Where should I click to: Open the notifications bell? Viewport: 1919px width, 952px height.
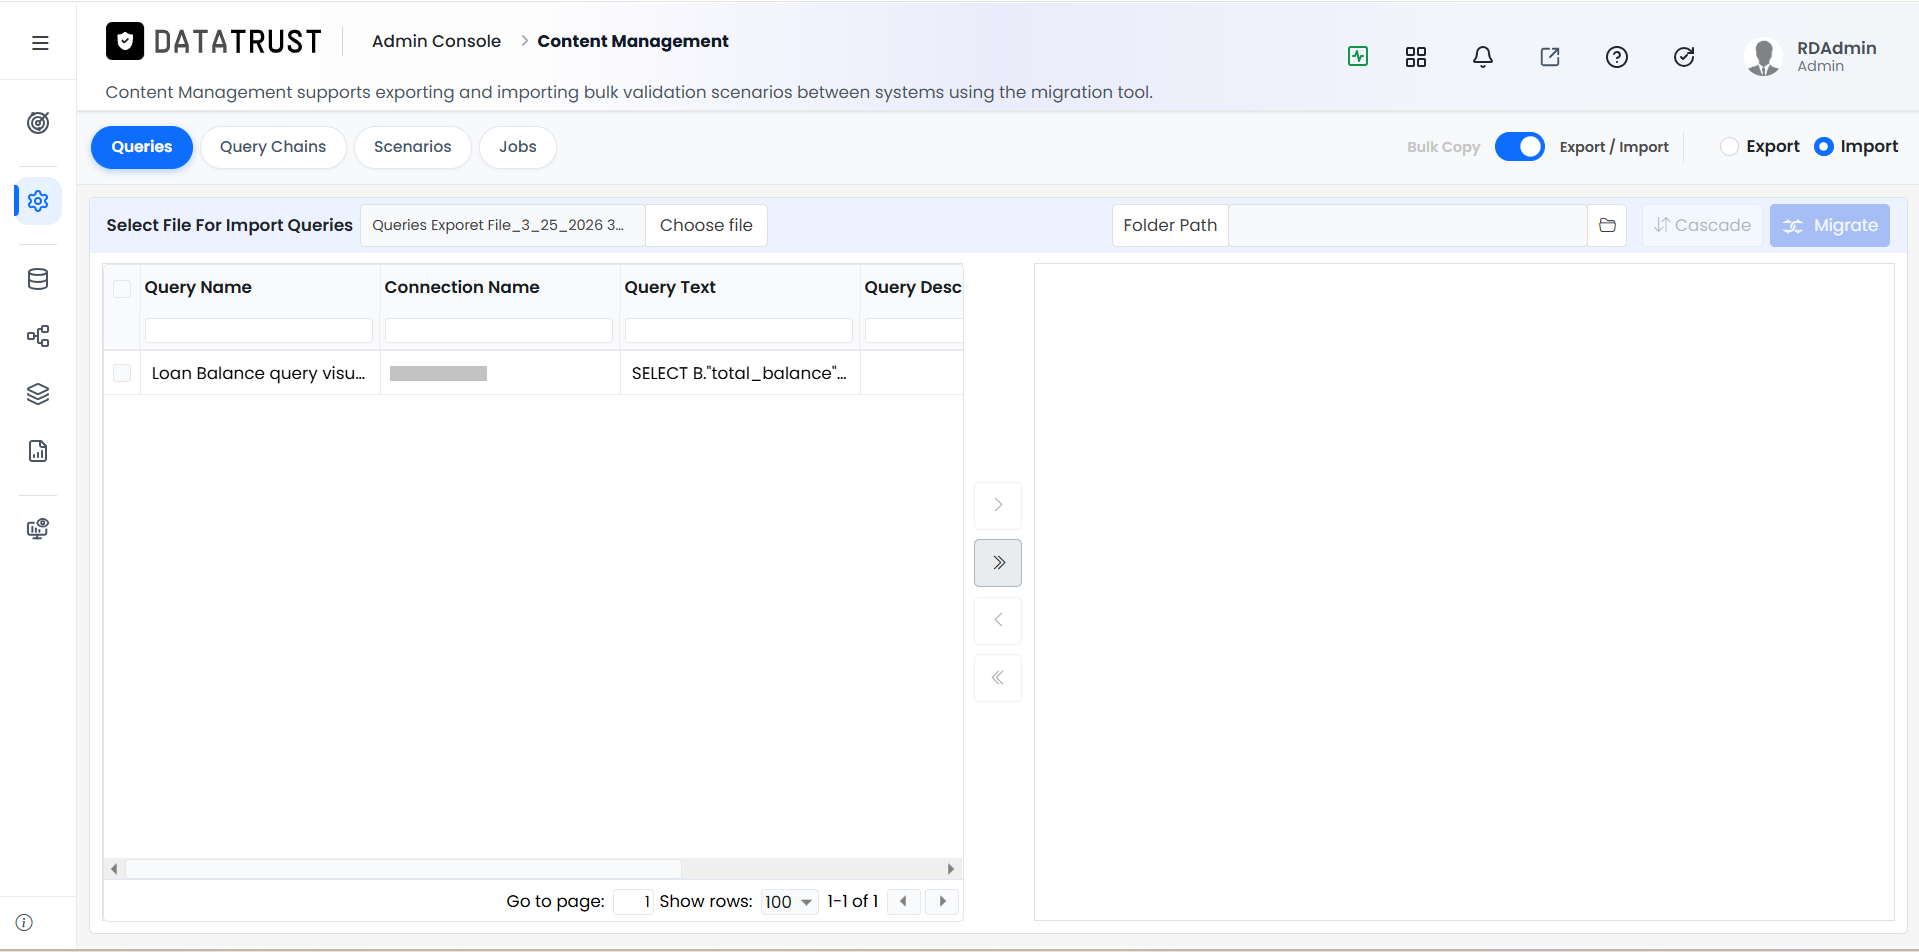1483,57
